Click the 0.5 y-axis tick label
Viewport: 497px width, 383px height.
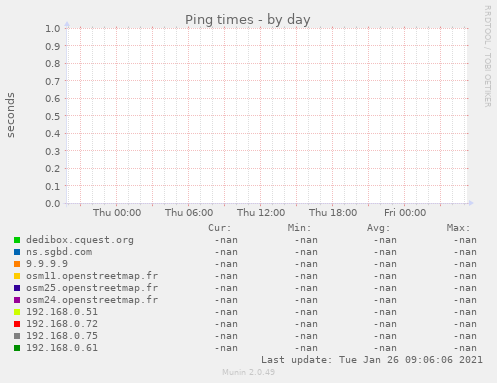click(53, 116)
